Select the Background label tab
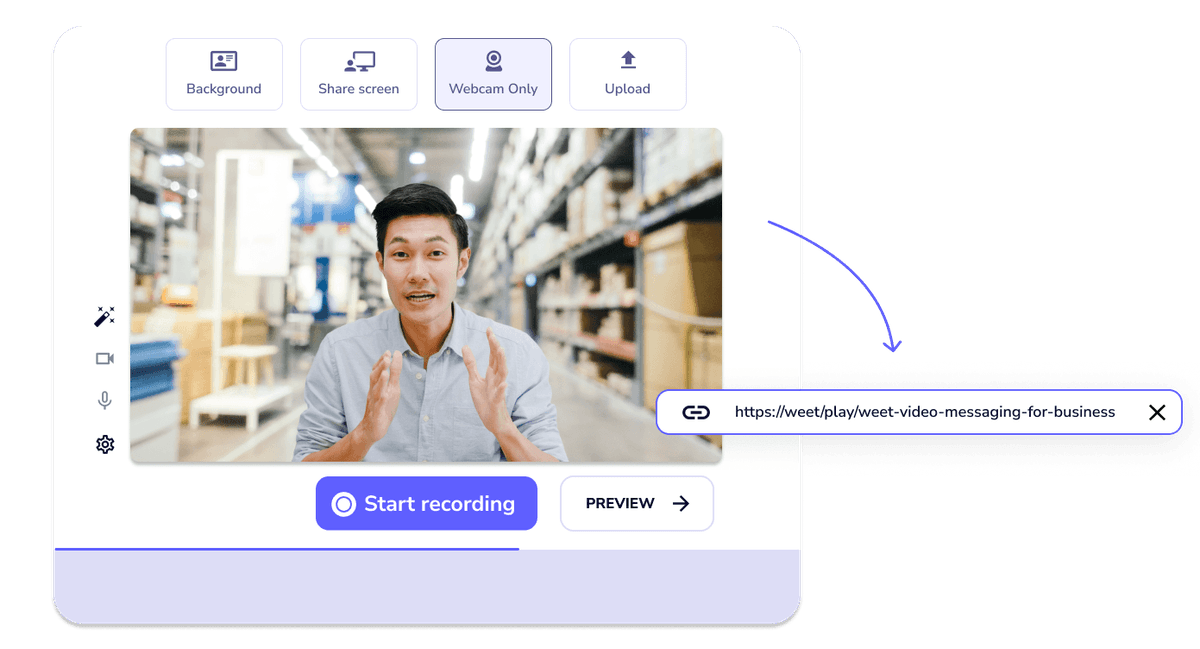 224,89
